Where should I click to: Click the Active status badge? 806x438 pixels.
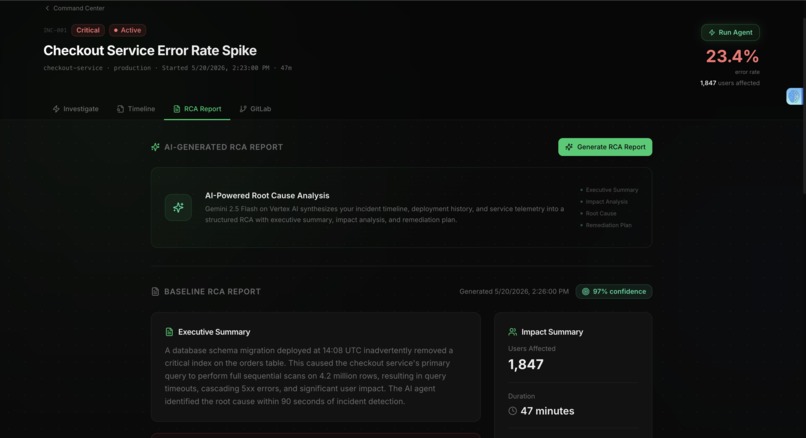coord(127,30)
